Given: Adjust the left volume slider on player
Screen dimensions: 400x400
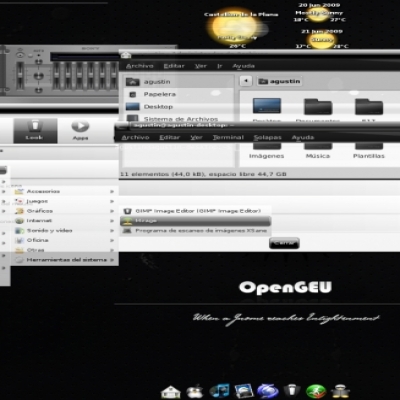Looking at the screenshot, I should pos(20,76).
